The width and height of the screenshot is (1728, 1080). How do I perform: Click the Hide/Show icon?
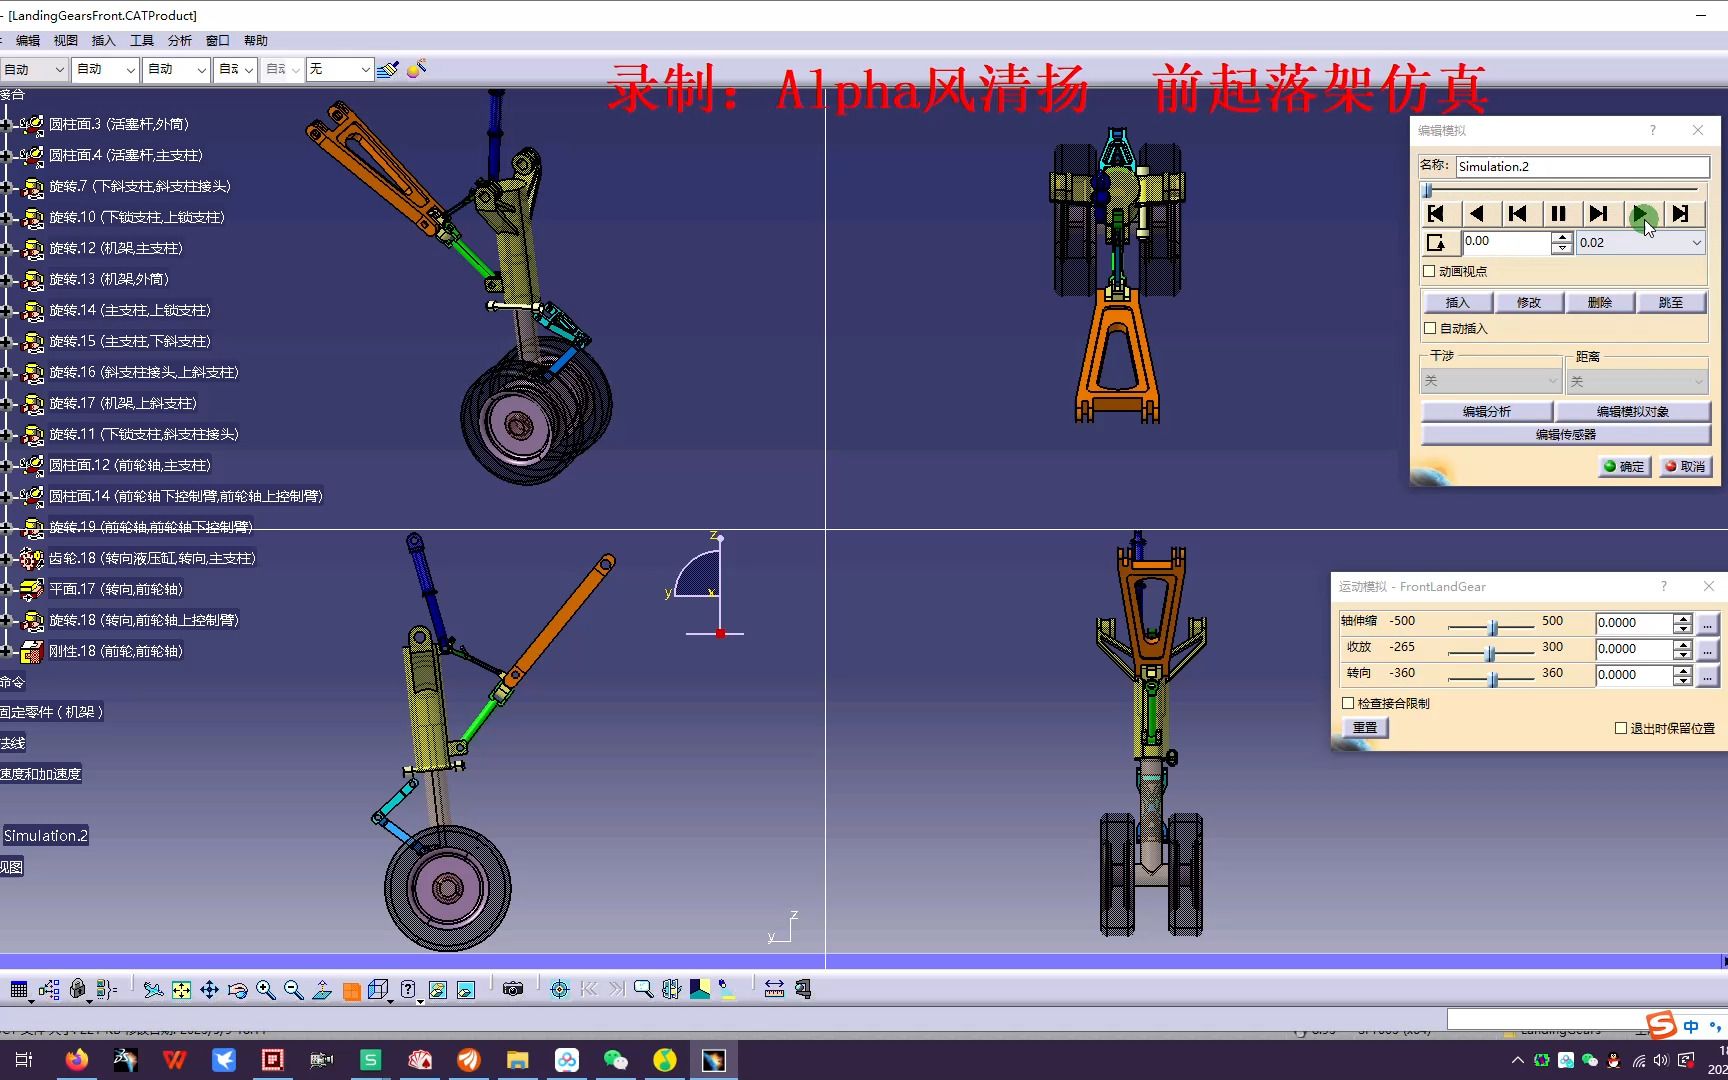(437, 990)
